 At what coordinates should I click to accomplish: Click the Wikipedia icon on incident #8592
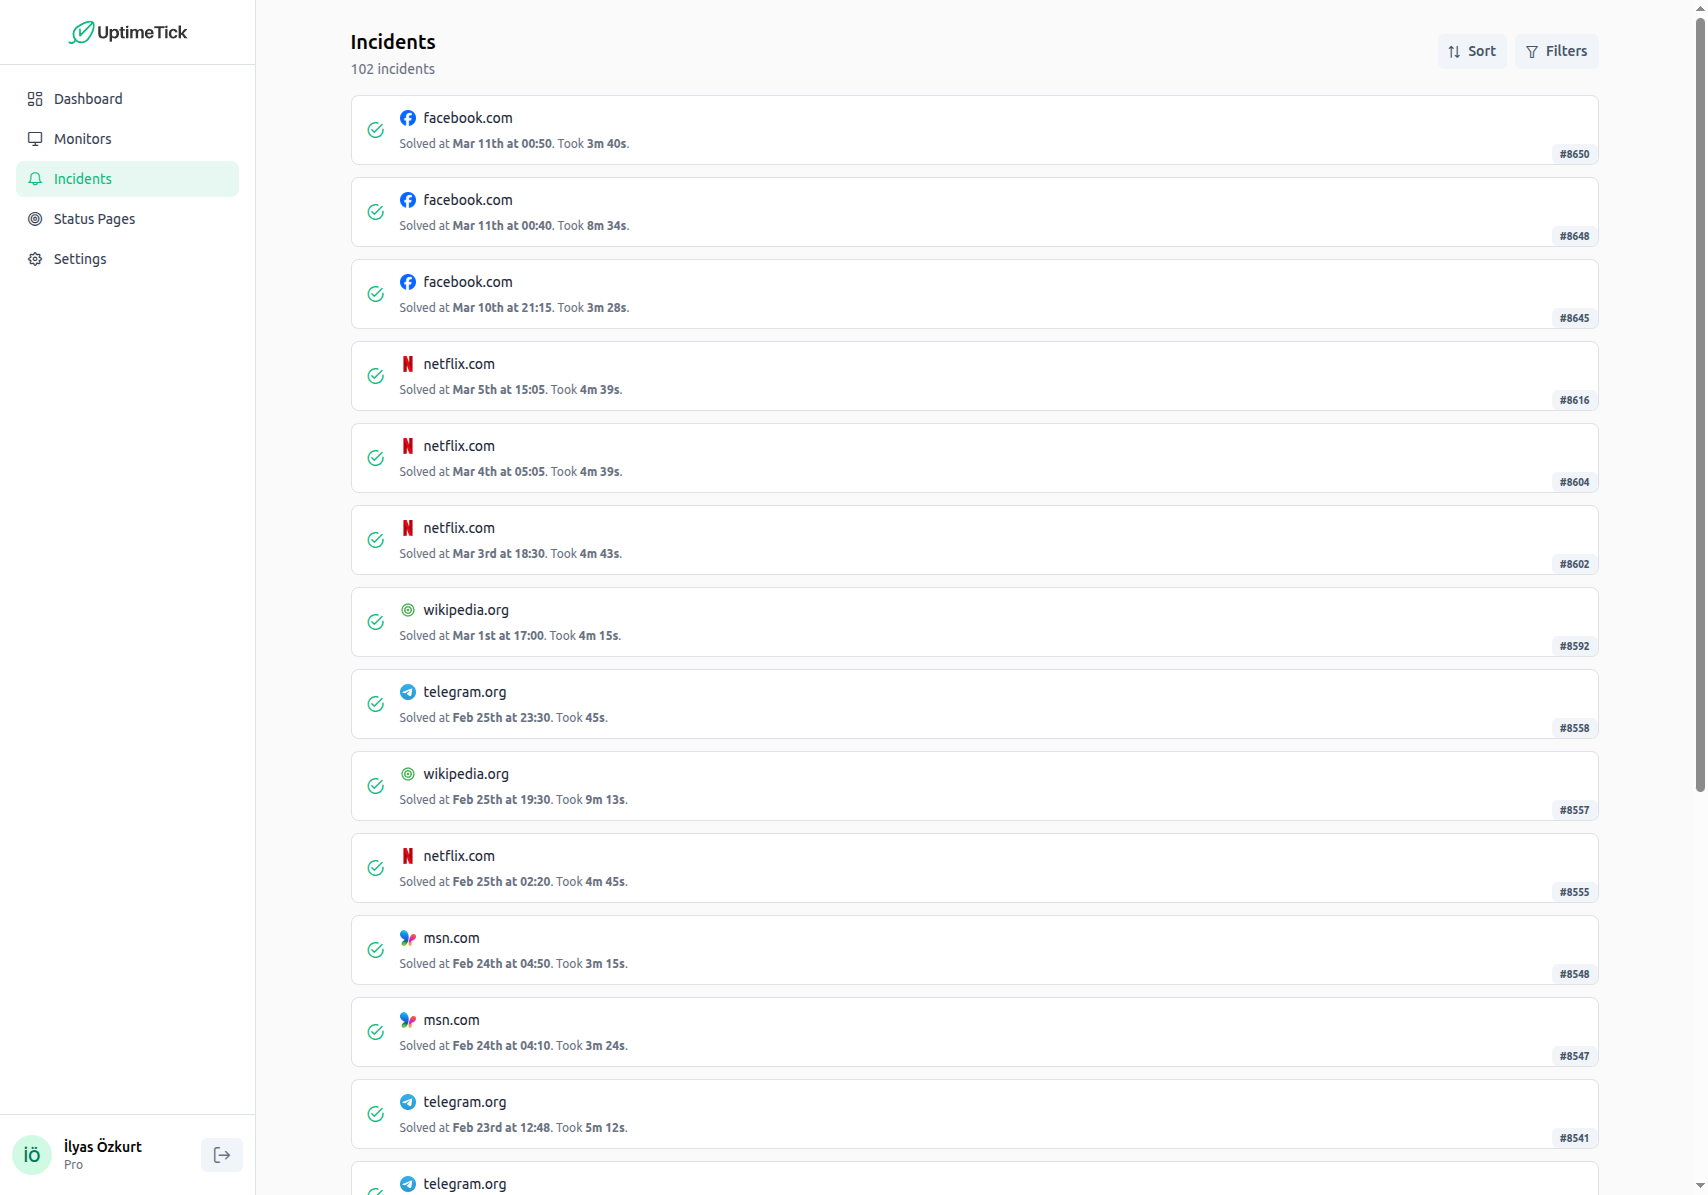(408, 610)
